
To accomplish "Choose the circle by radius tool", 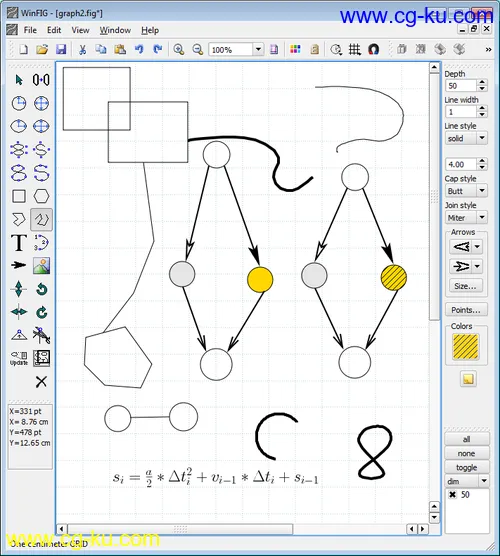I will [x=19, y=103].
